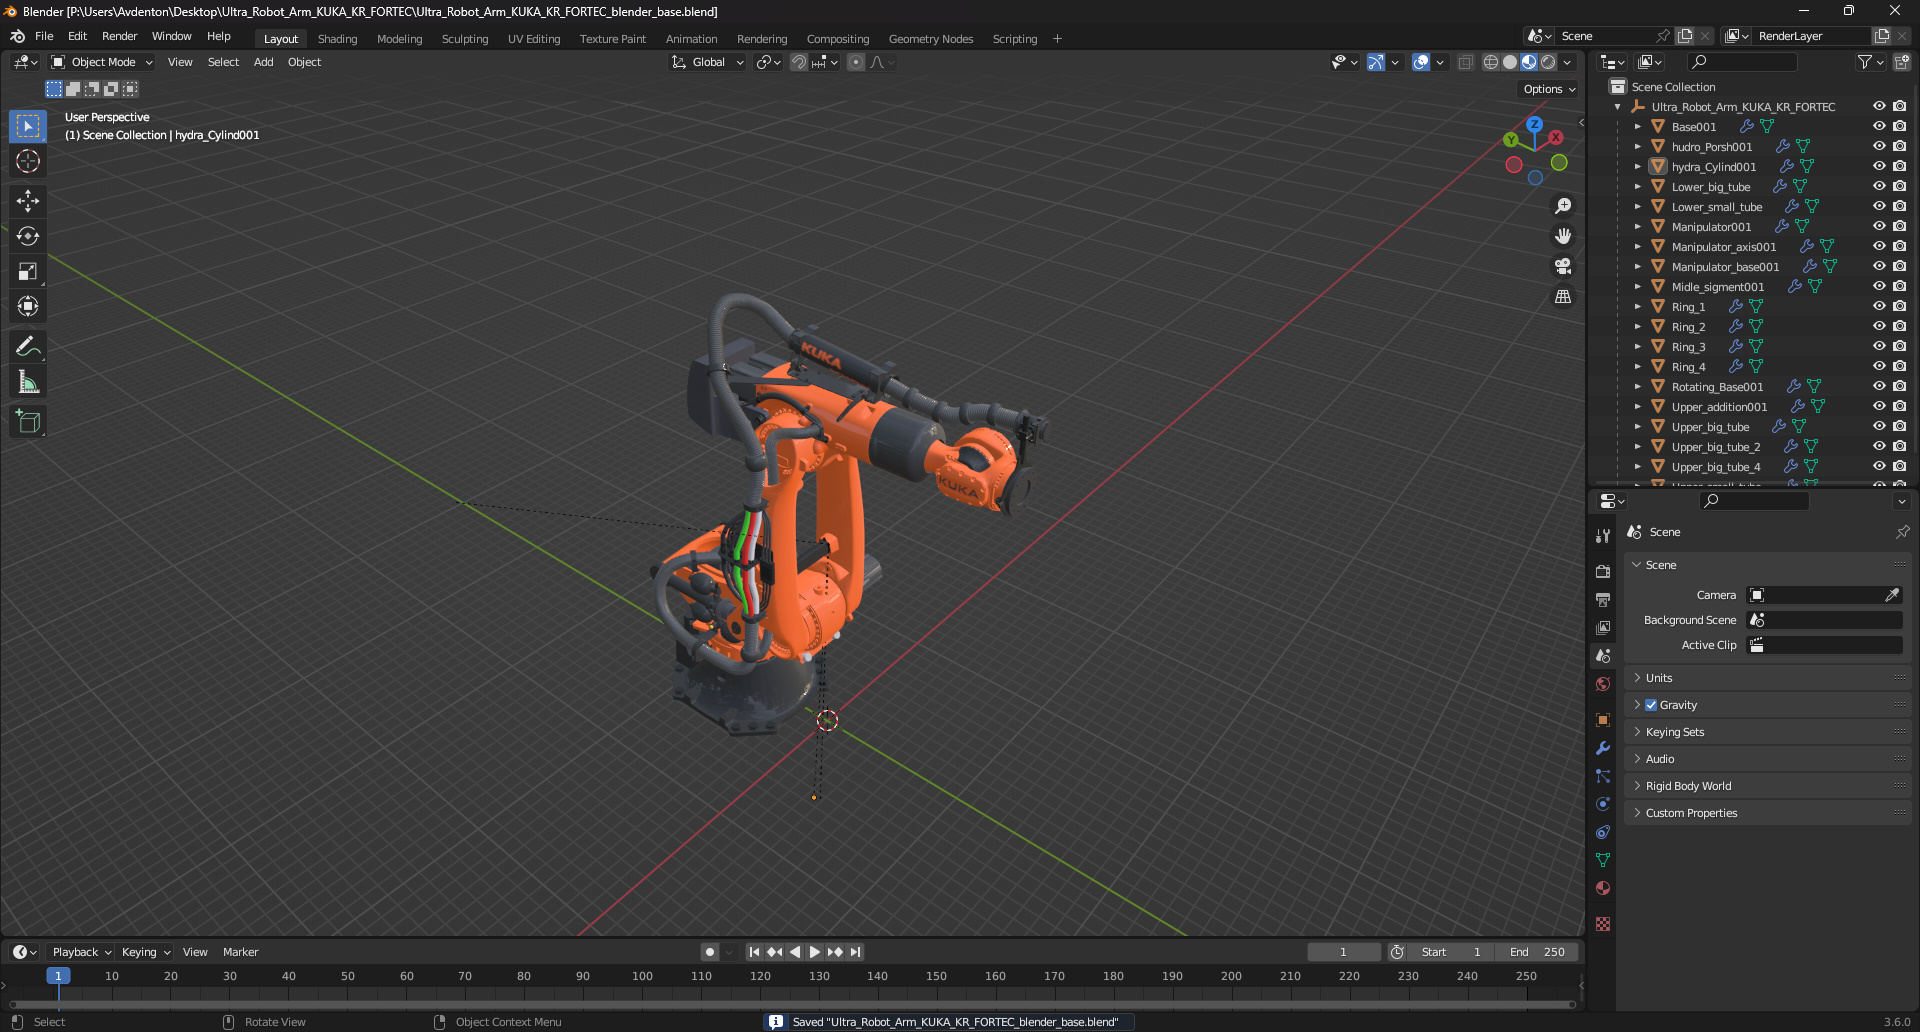Open the File menu
The width and height of the screenshot is (1920, 1032).
point(44,36)
